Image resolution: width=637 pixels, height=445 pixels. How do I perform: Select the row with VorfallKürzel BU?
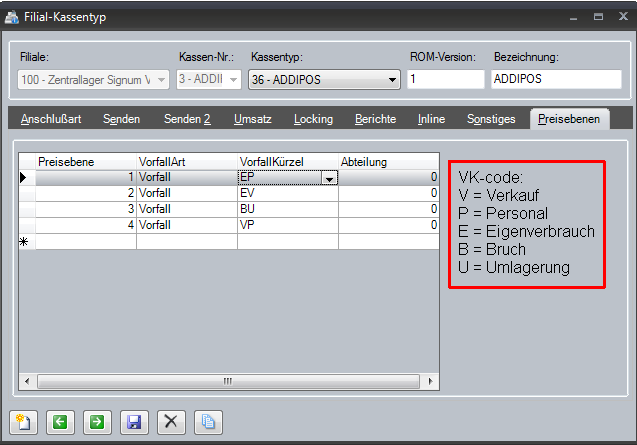[28, 209]
